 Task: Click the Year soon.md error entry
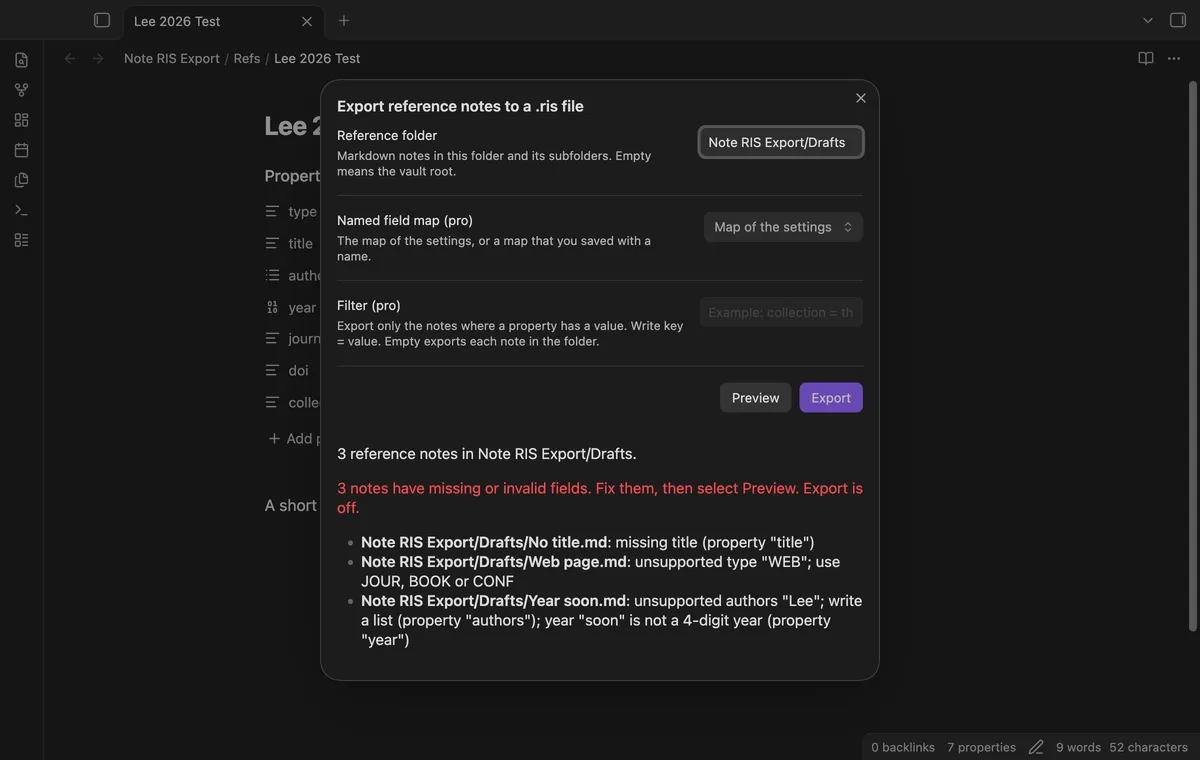611,620
